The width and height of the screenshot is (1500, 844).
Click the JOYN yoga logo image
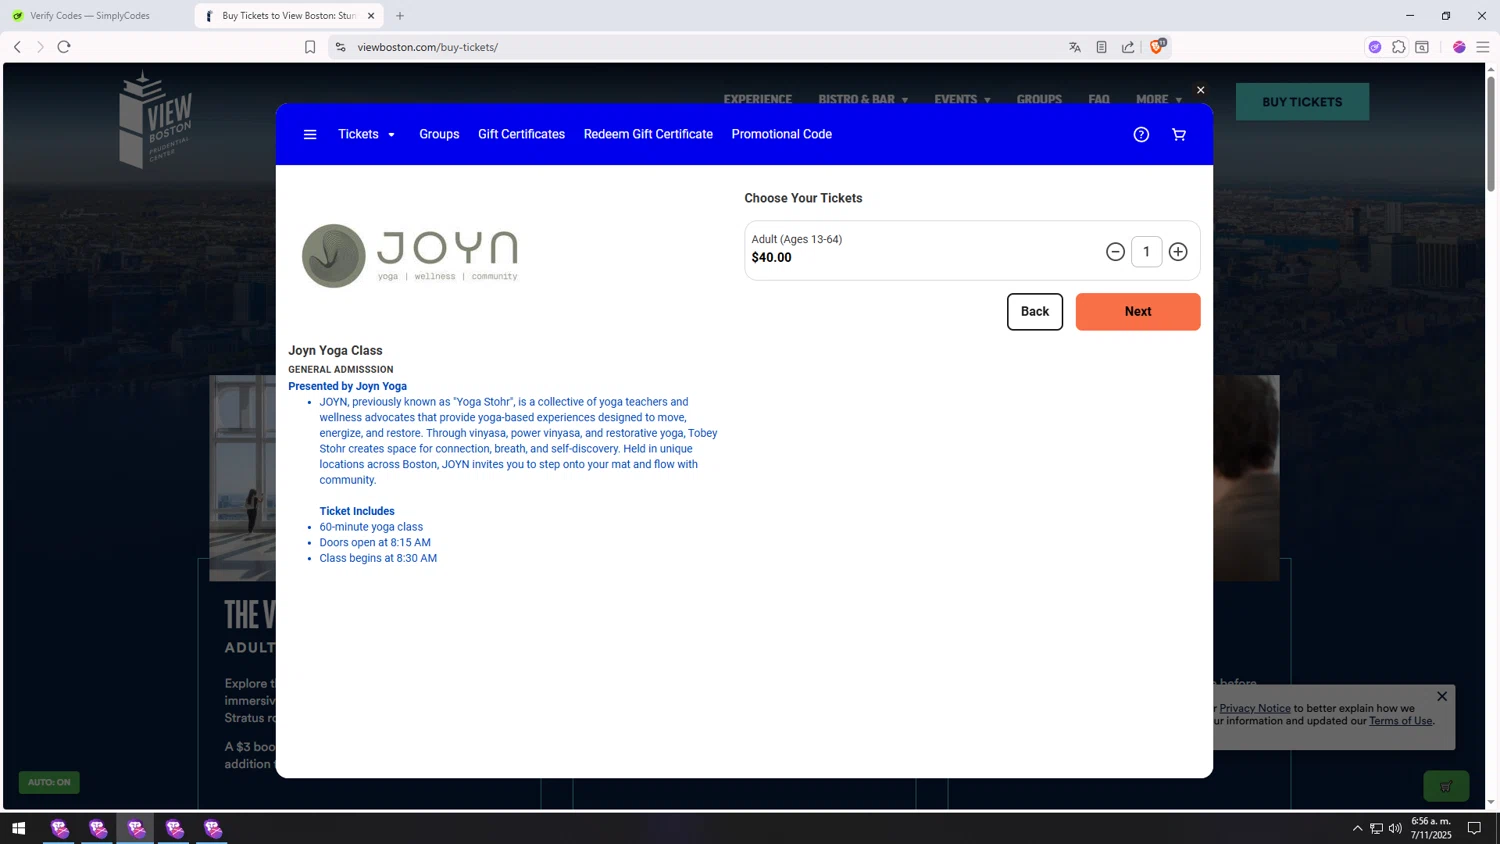coord(410,256)
